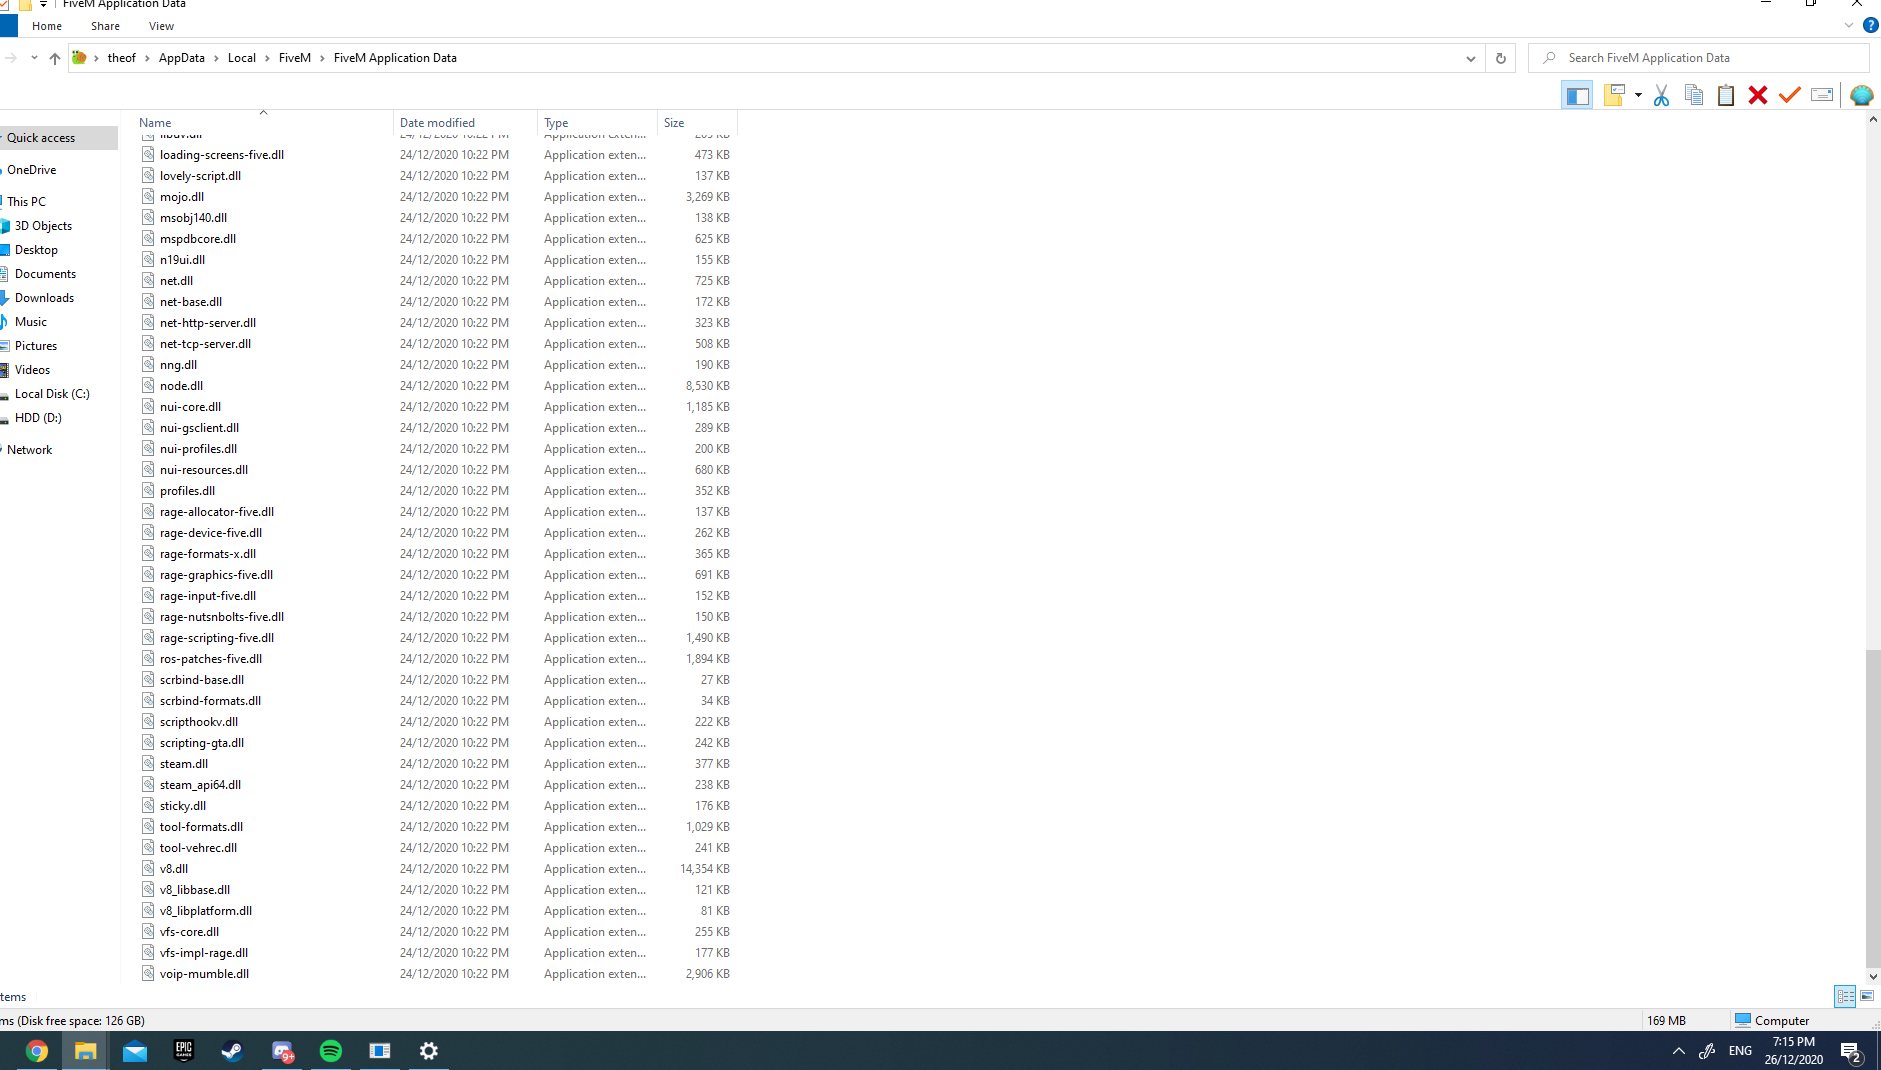The height and width of the screenshot is (1070, 1881).
Task: Switch to large icons view in status bar
Action: coord(1867,996)
